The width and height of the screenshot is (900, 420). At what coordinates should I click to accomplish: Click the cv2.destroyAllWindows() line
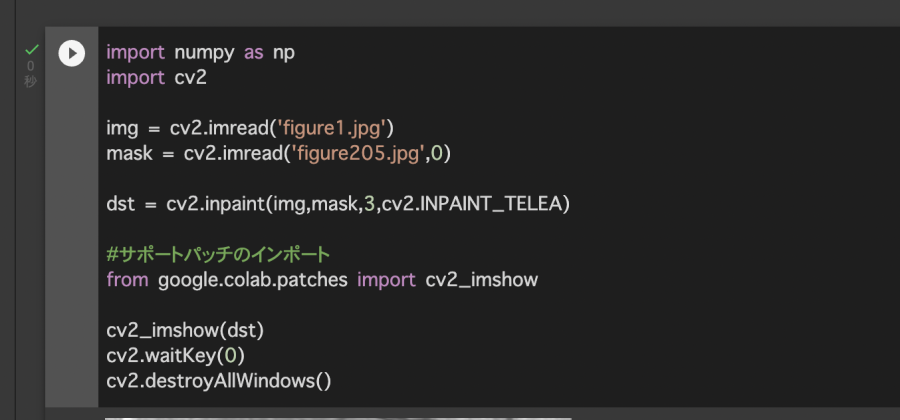218,380
